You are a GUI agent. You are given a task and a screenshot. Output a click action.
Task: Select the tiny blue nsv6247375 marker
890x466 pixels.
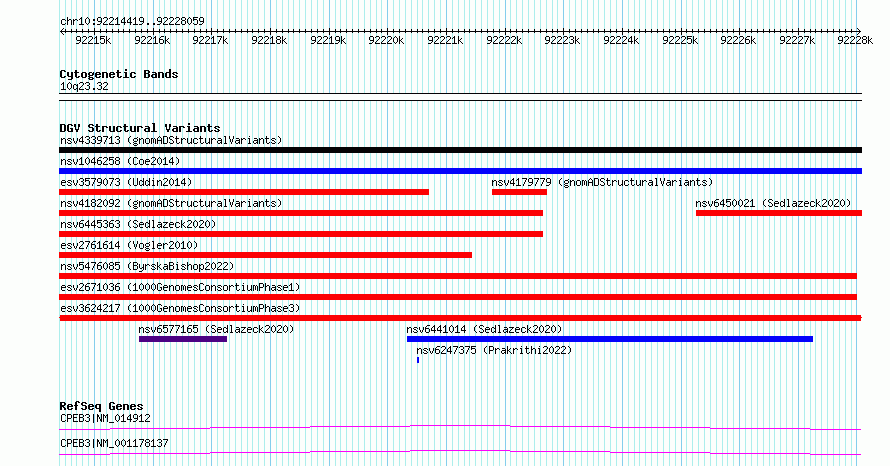pyautogui.click(x=418, y=360)
